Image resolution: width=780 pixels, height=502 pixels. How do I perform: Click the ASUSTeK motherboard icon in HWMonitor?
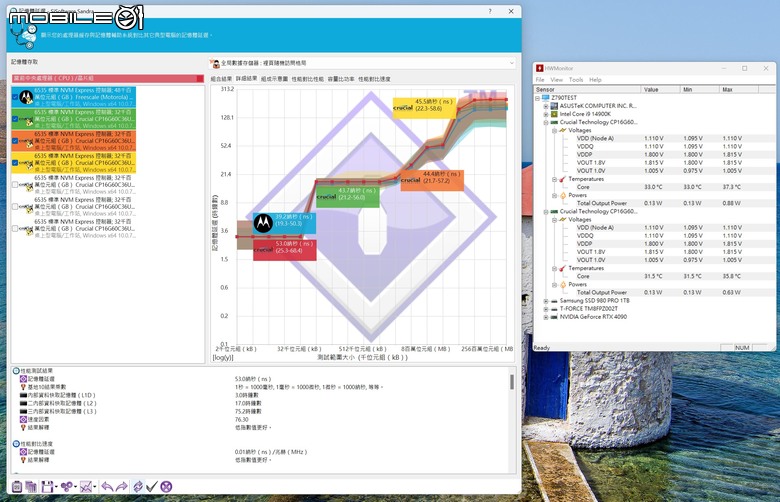click(x=554, y=106)
